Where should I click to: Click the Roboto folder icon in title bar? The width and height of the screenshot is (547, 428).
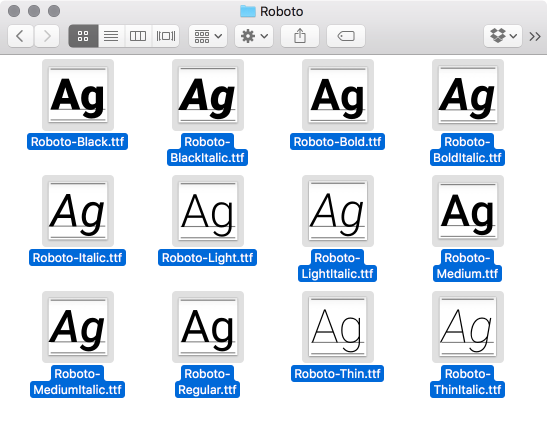coord(248,11)
